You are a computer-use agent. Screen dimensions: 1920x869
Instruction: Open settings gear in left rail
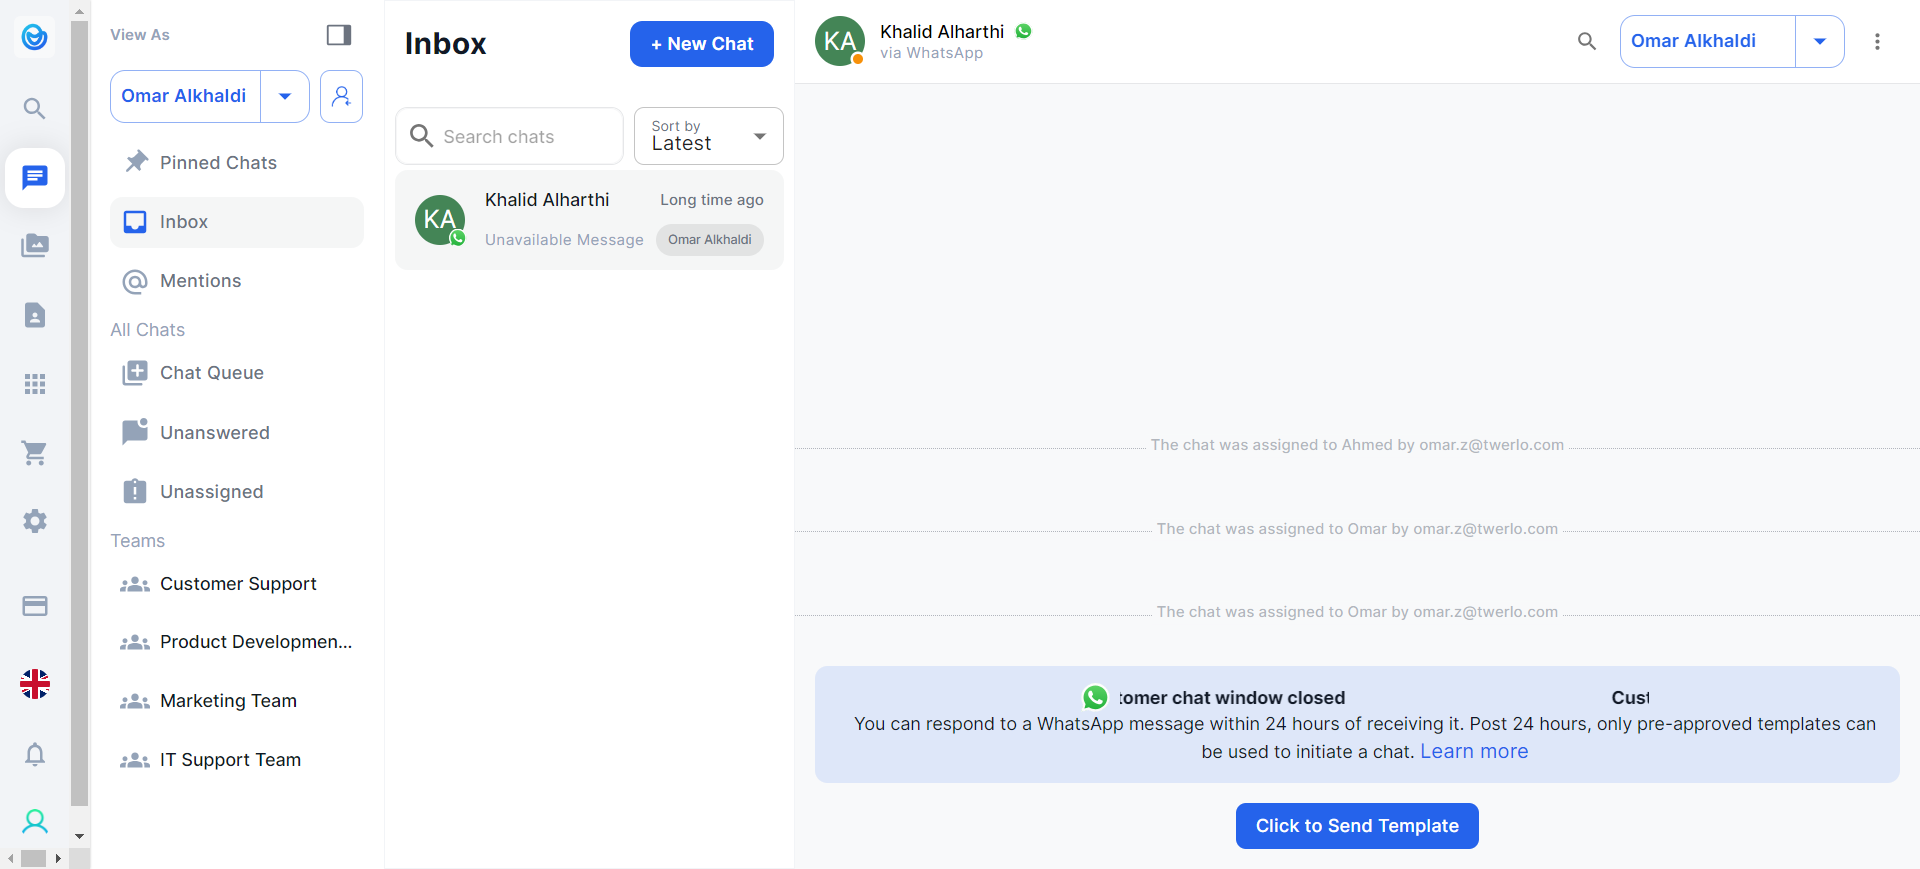coord(35,521)
